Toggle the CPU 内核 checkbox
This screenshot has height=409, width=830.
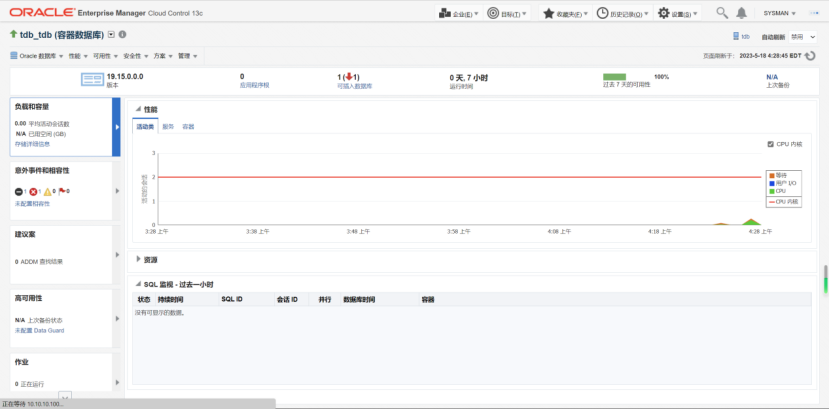click(770, 144)
